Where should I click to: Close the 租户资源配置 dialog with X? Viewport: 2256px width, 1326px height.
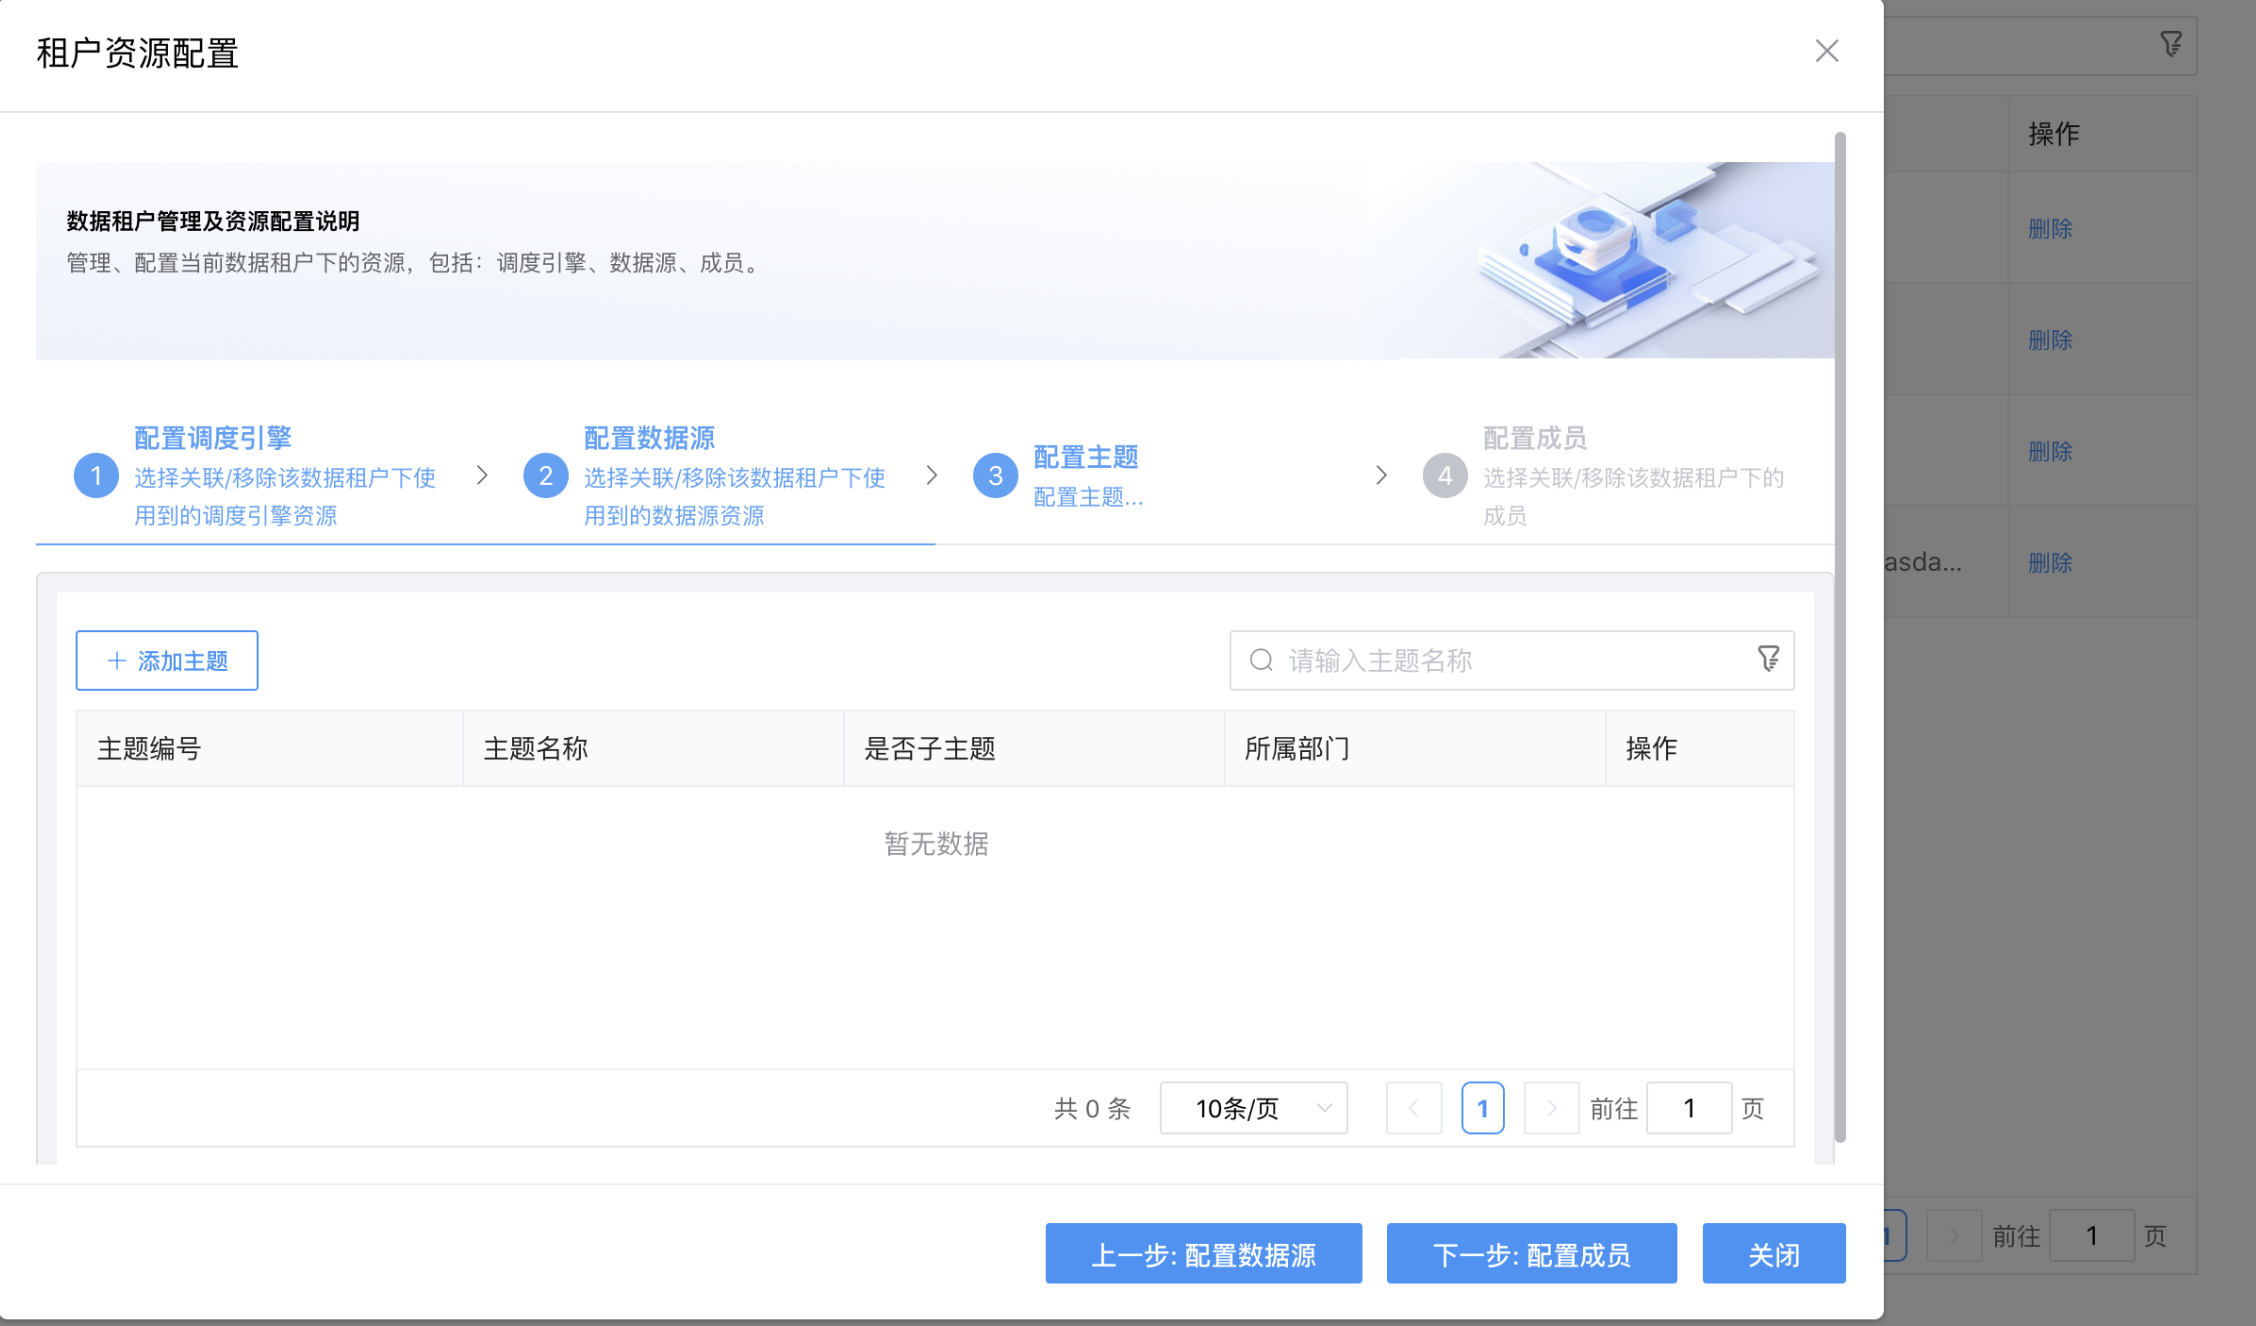[x=1827, y=51]
